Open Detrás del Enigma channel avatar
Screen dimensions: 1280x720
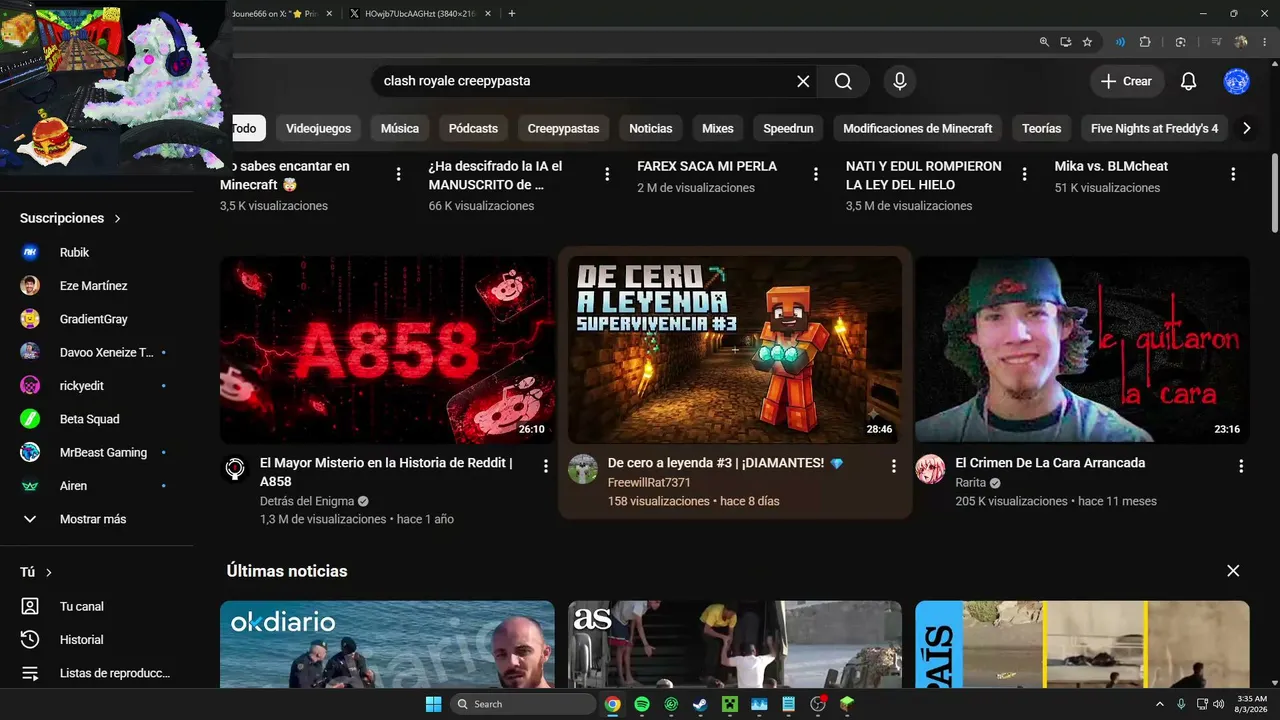[x=235, y=469]
